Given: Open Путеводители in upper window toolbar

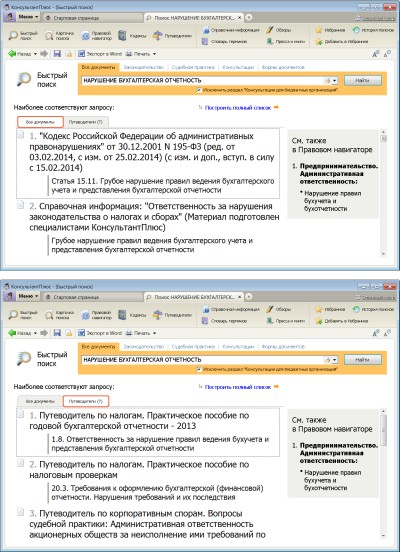Looking at the screenshot, I should [172, 36].
